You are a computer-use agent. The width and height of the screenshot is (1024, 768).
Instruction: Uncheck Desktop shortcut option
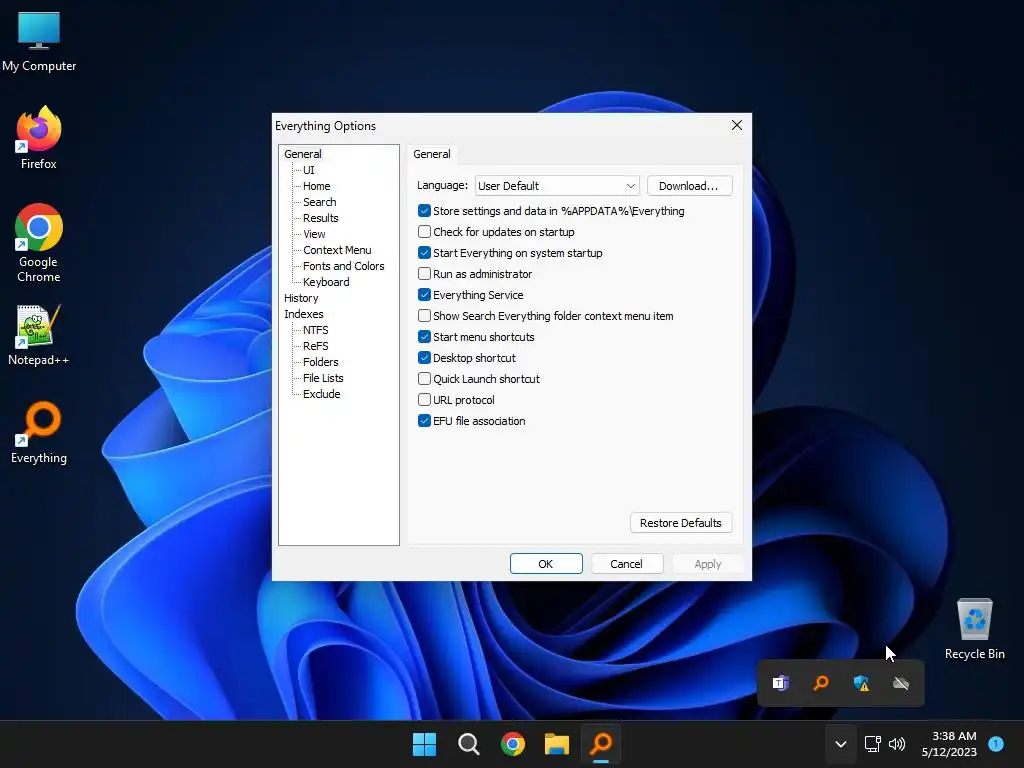[424, 358]
